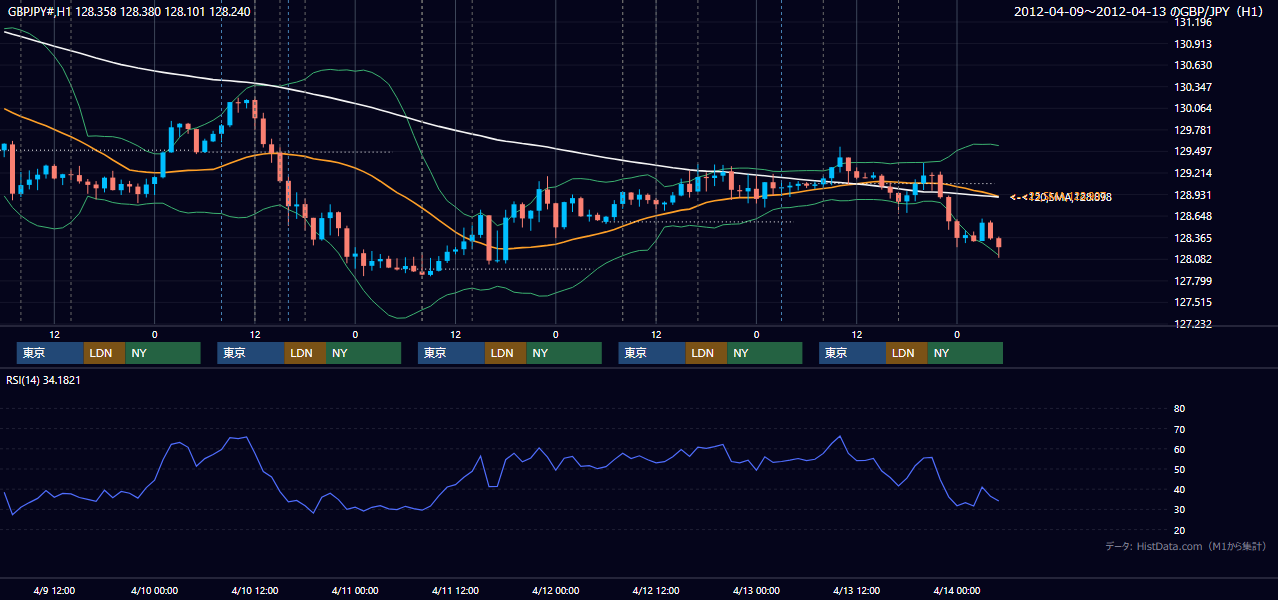Select the 東京 session block for 4/11
1278x600 pixels.
[451, 353]
